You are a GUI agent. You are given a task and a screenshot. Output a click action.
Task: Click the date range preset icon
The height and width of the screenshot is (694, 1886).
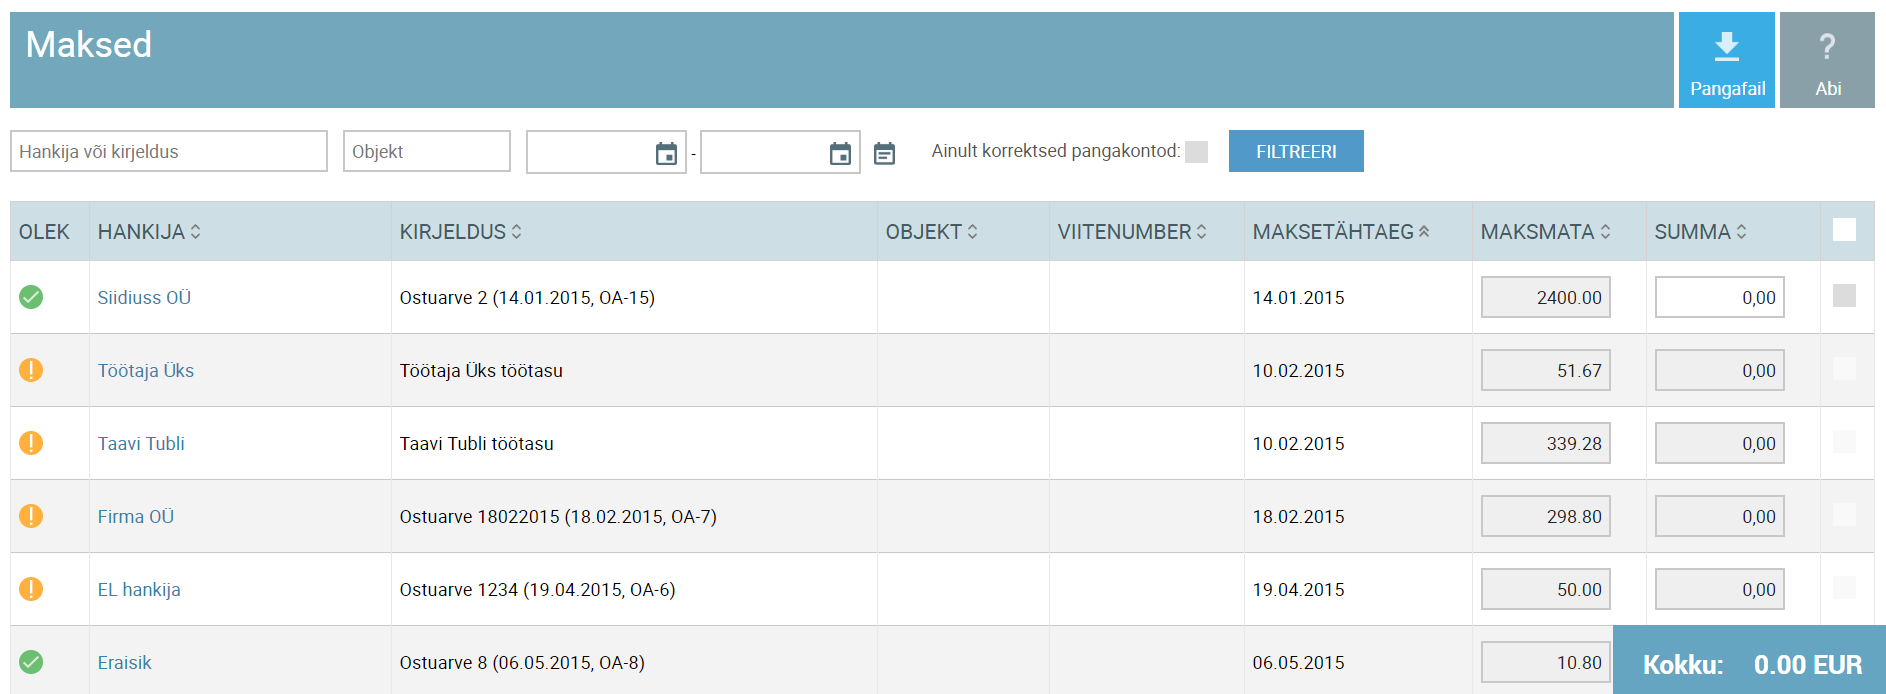click(884, 153)
